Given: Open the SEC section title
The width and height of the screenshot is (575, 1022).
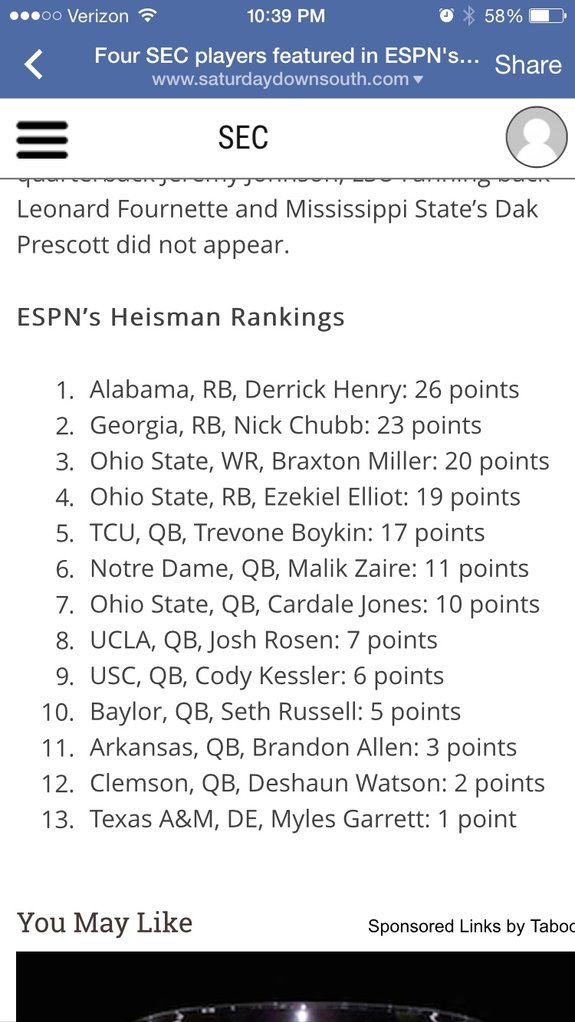Looking at the screenshot, I should point(243,137).
